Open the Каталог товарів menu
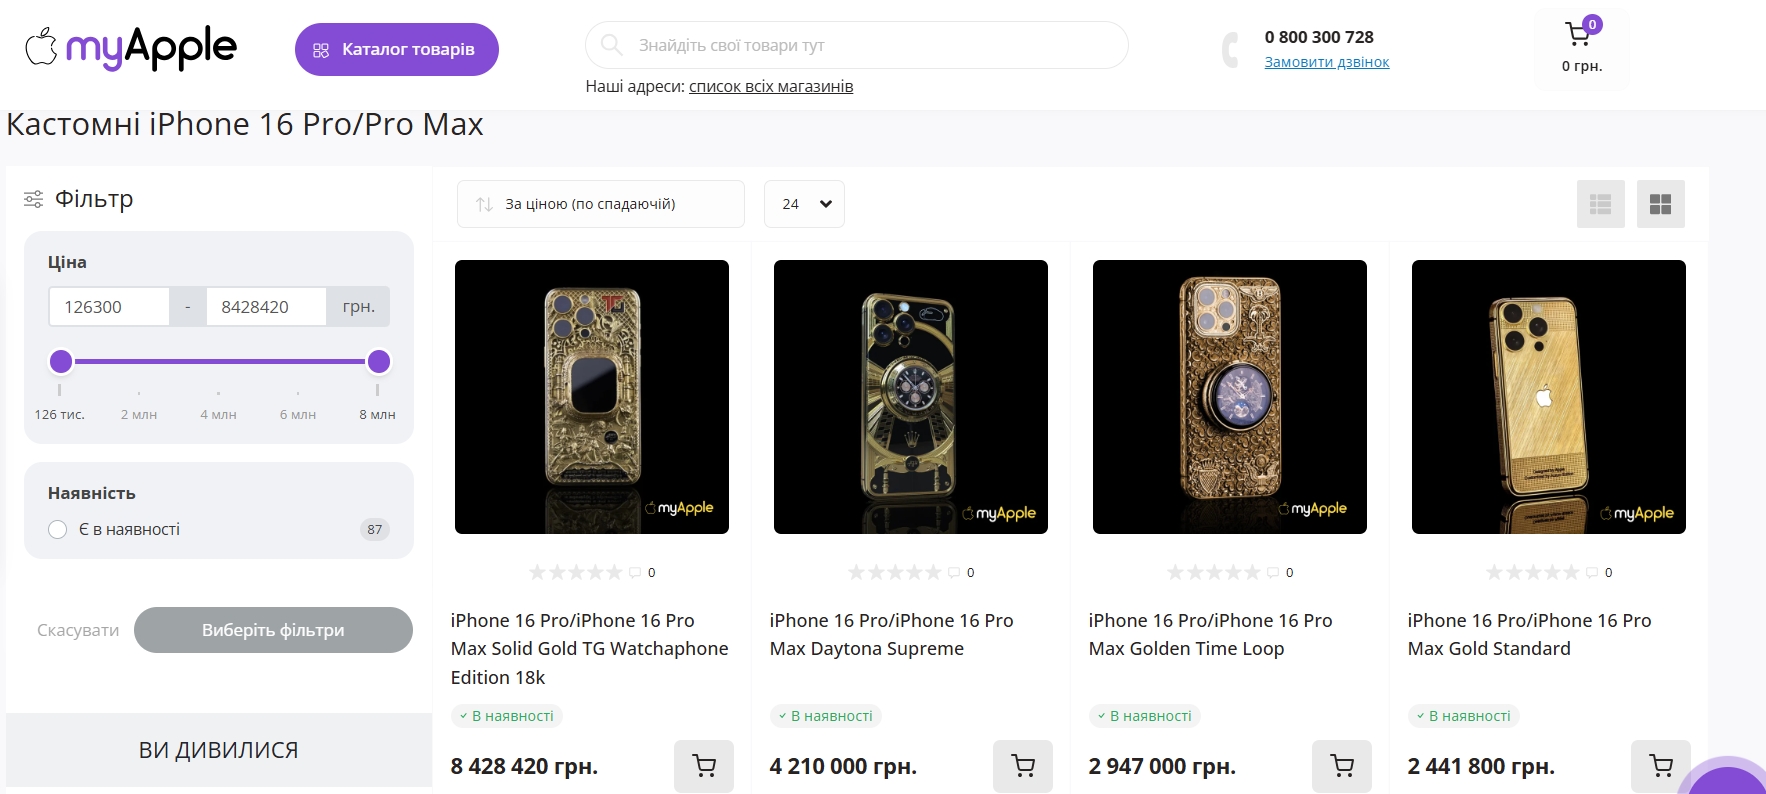Viewport: 1766px width, 794px height. click(396, 48)
